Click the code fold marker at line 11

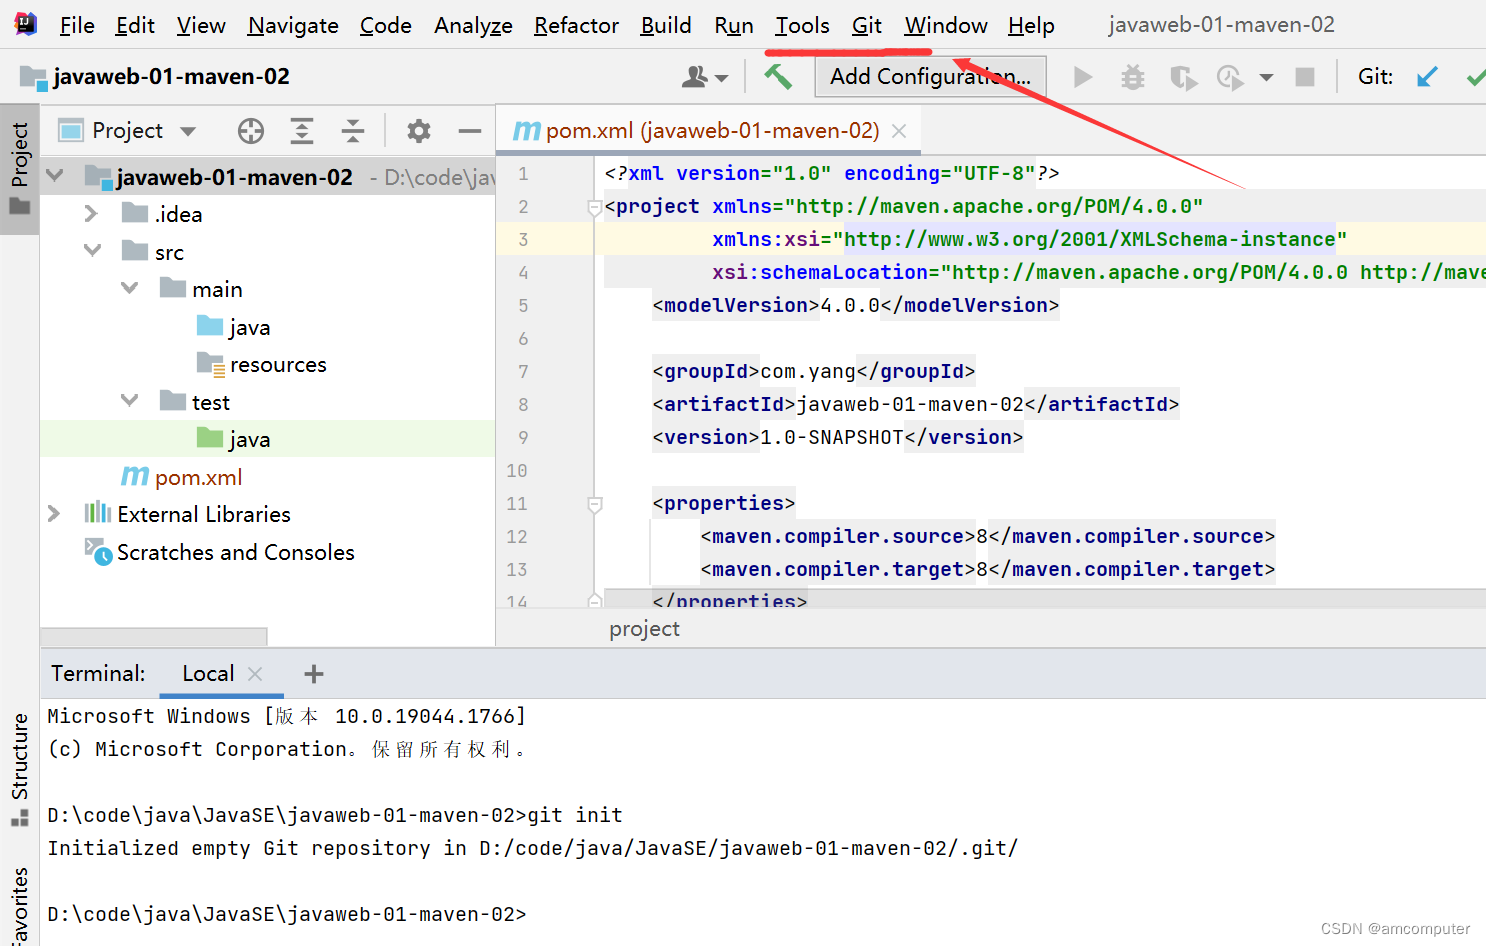point(594,504)
